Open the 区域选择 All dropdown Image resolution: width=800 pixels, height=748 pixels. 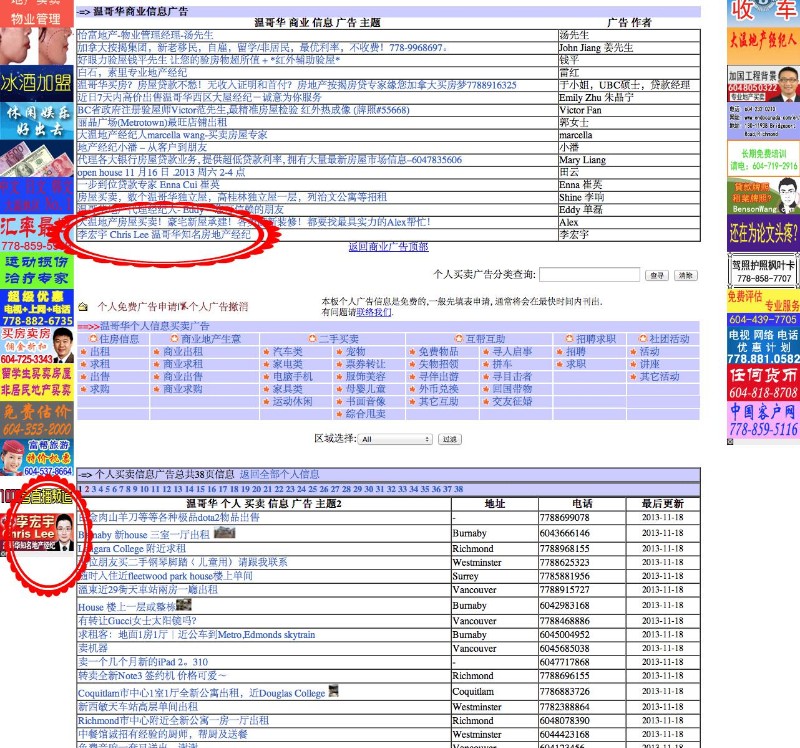[395, 439]
